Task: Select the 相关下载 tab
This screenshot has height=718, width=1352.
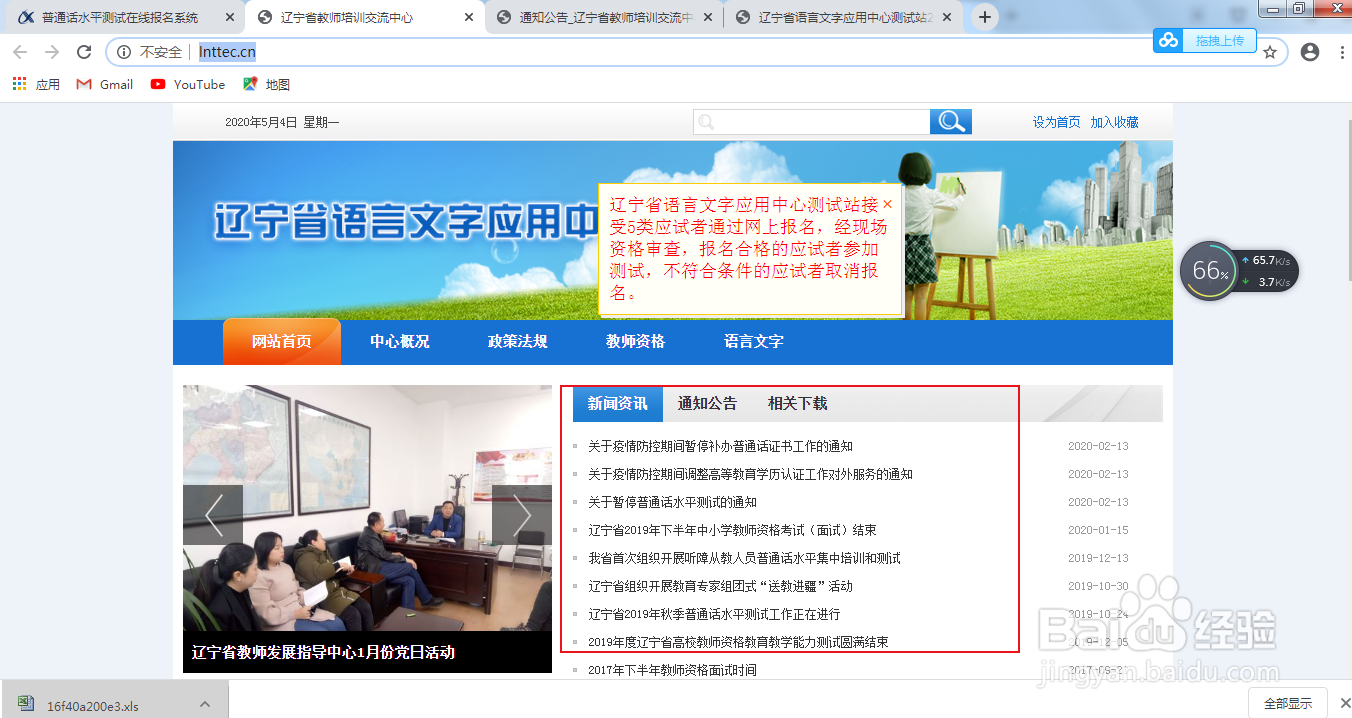Action: pos(797,404)
